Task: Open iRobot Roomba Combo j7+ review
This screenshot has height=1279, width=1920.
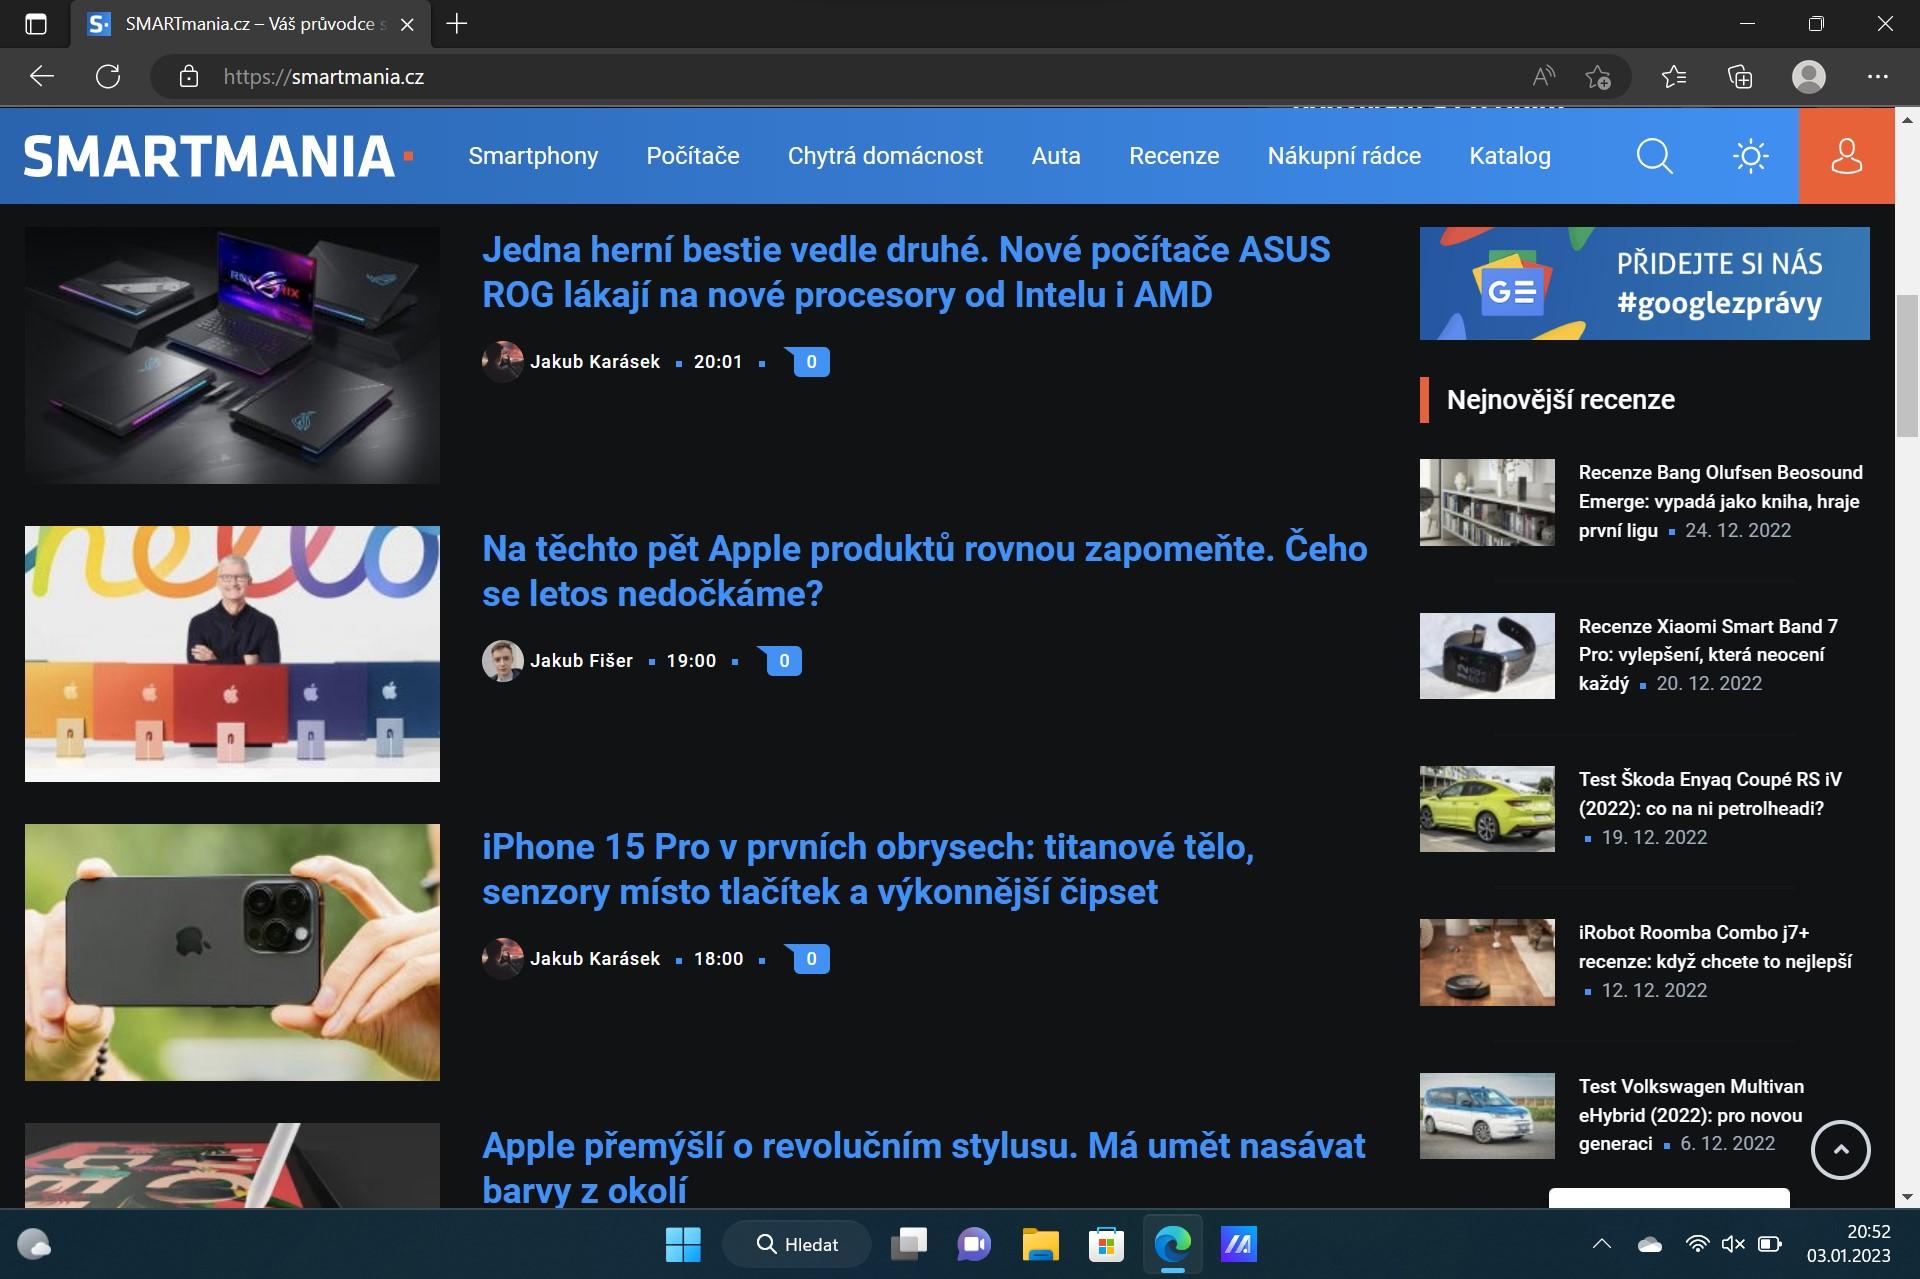Action: [x=1715, y=947]
